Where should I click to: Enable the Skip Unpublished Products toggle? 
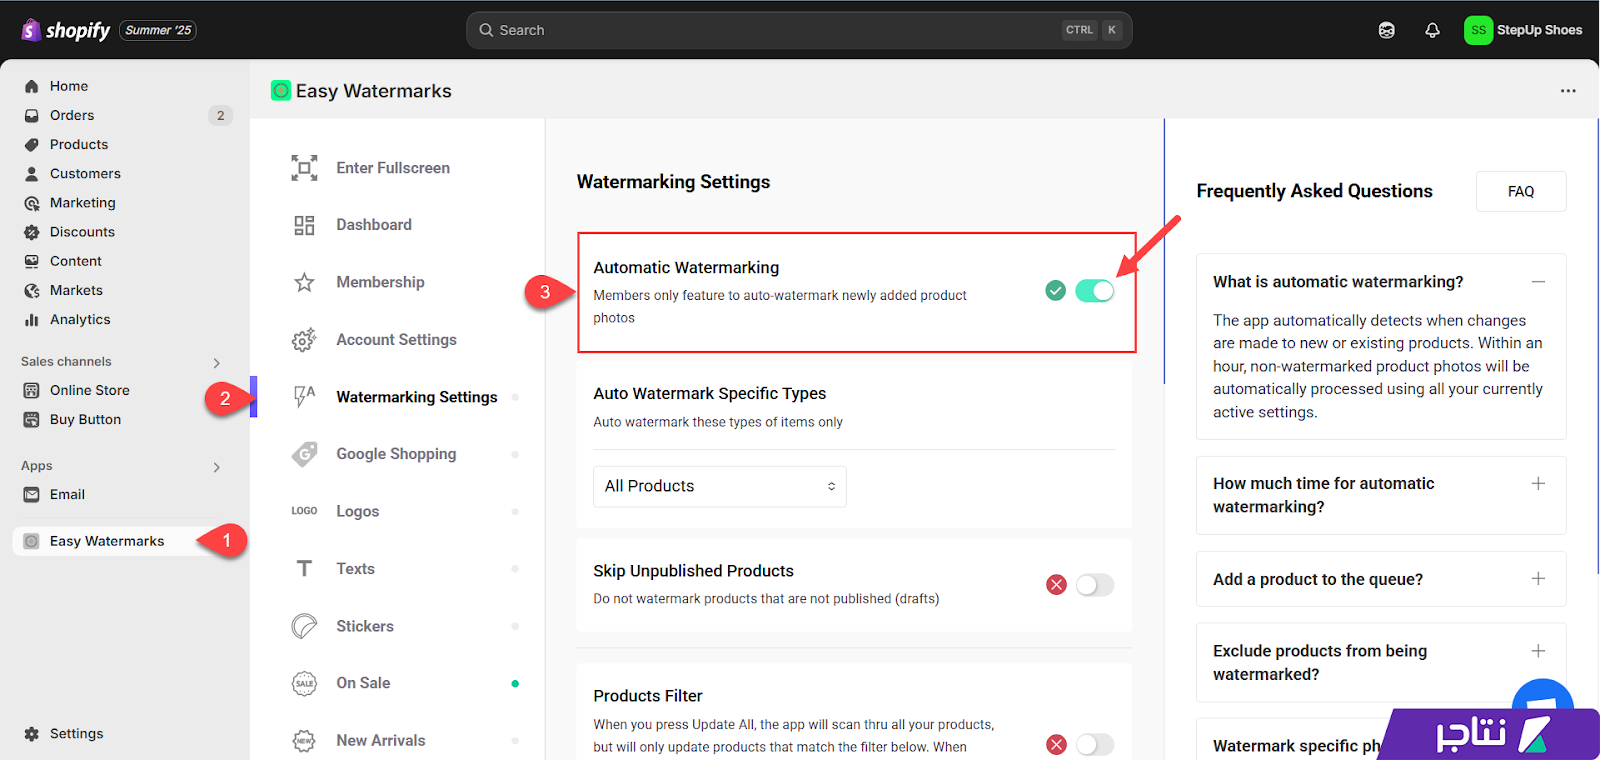[1094, 585]
